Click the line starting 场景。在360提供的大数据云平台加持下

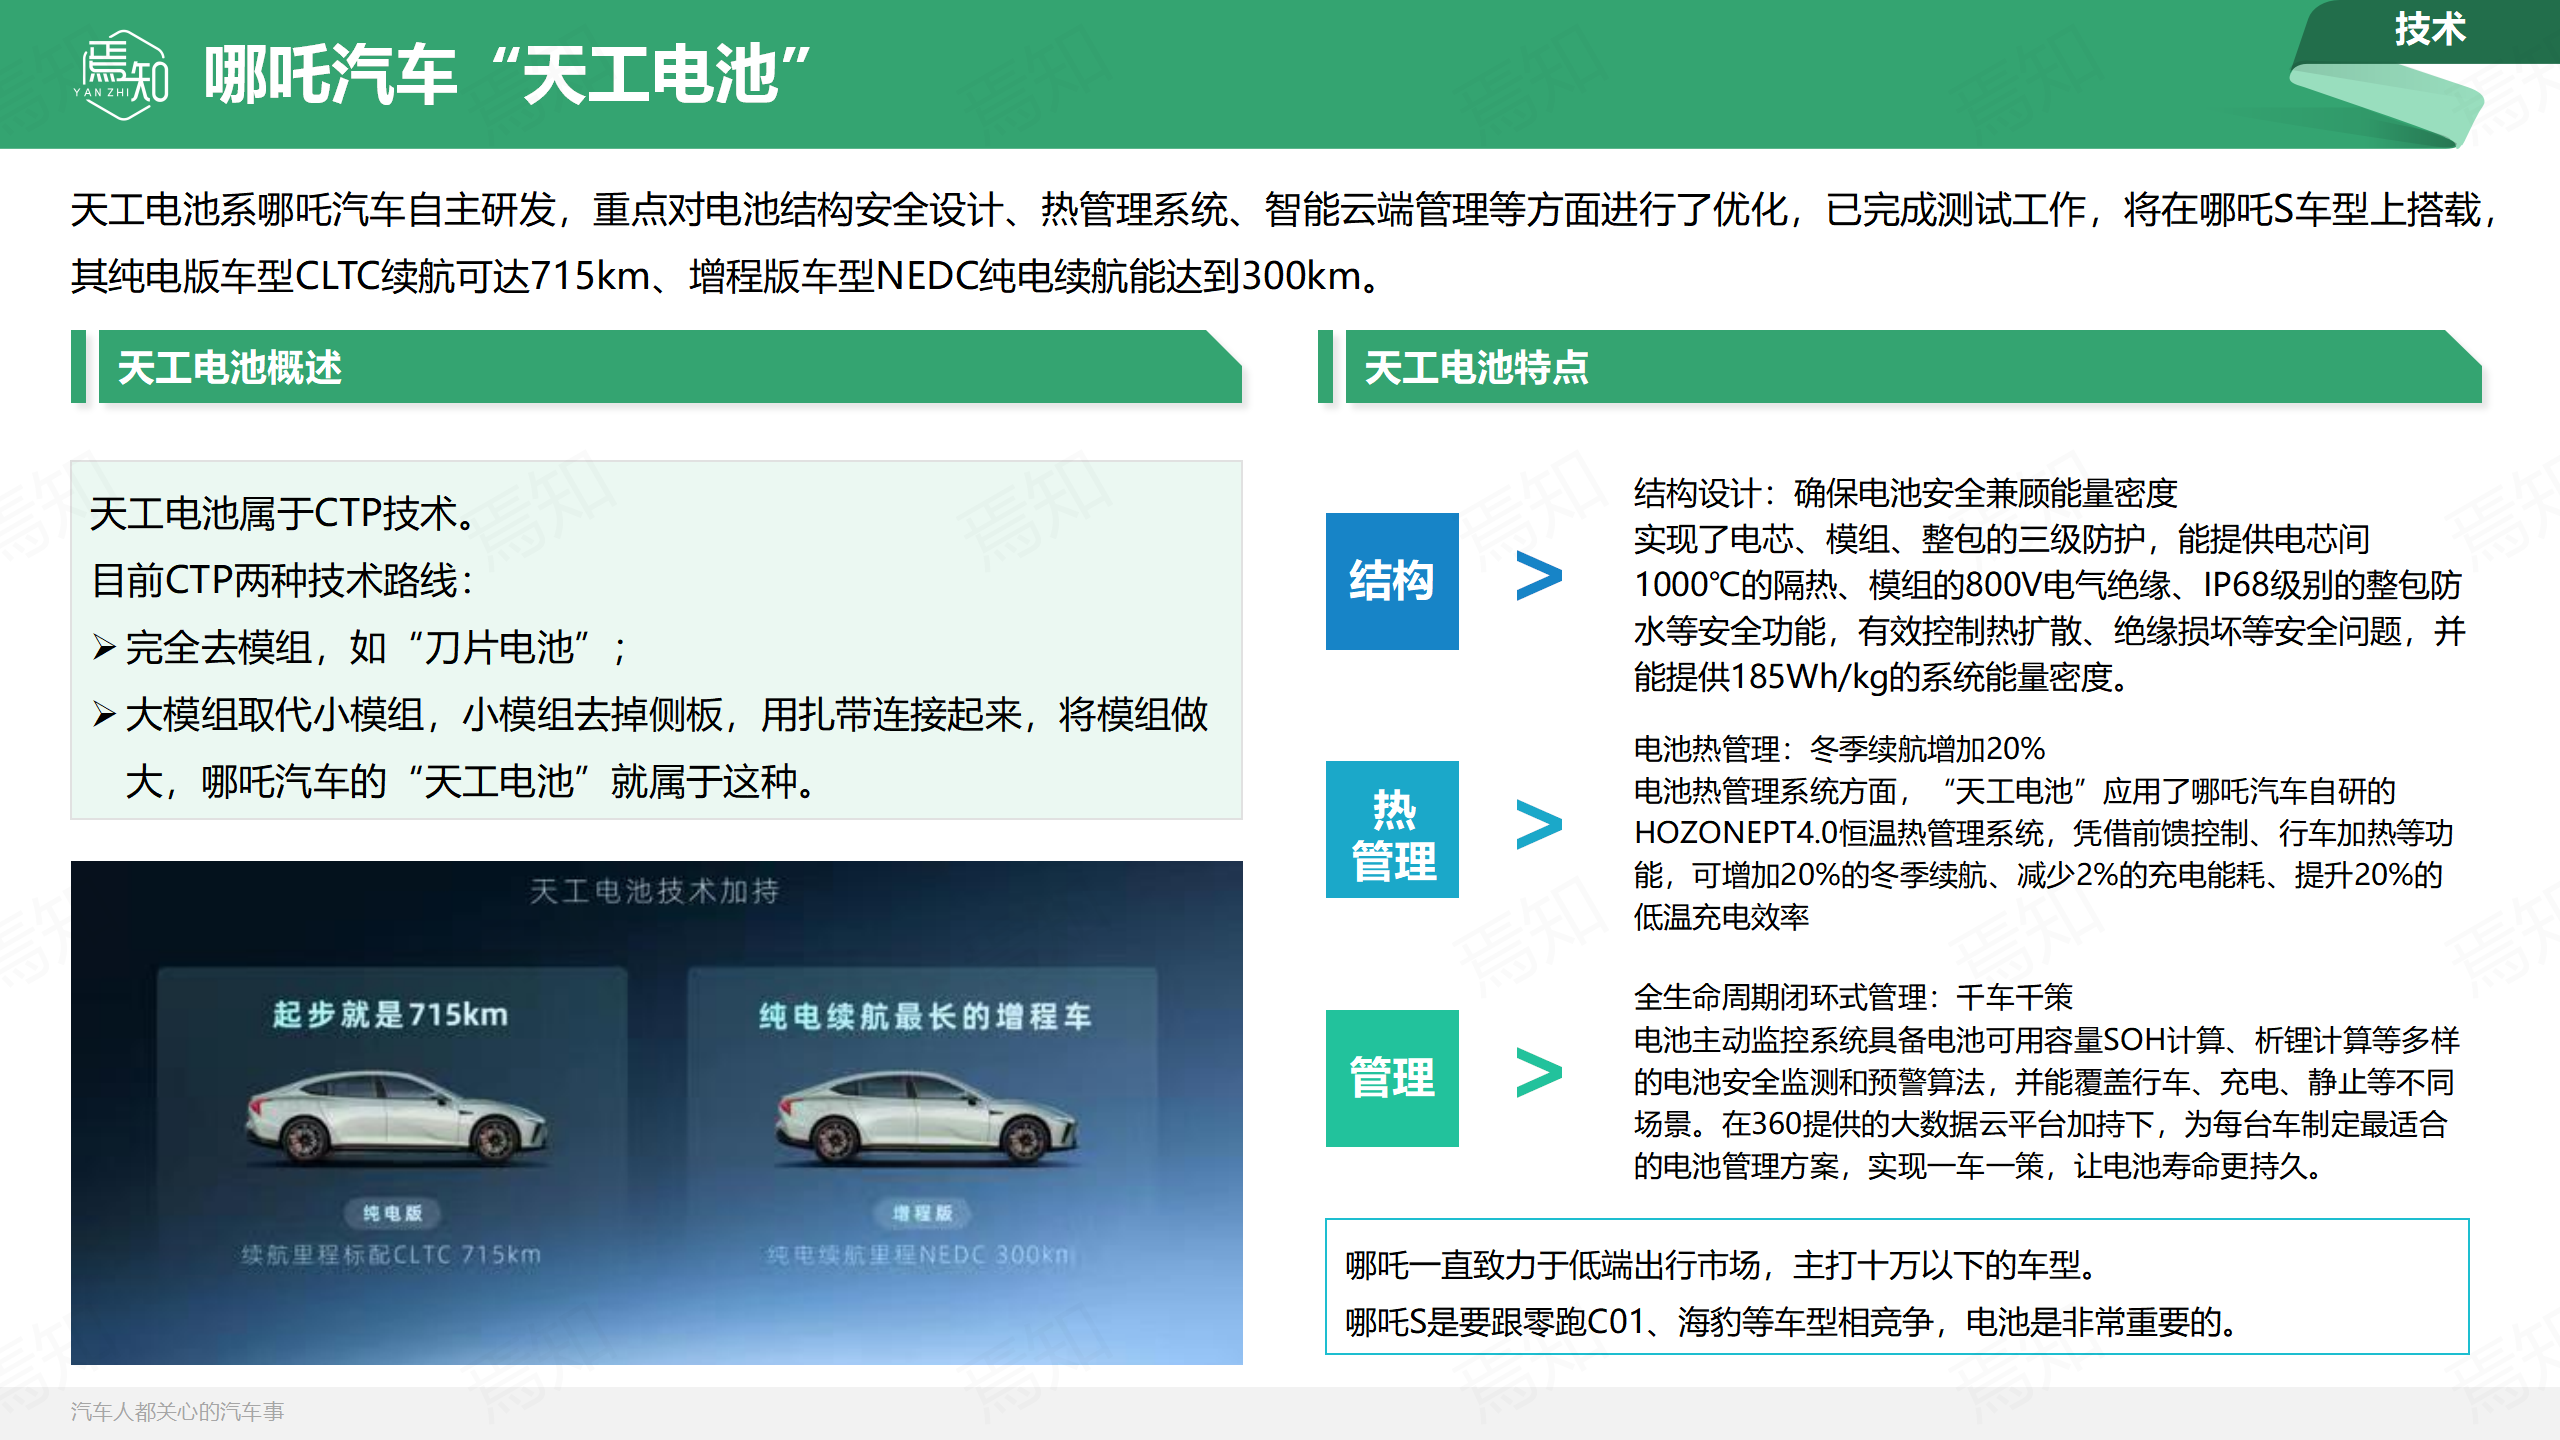coord(2041,1124)
